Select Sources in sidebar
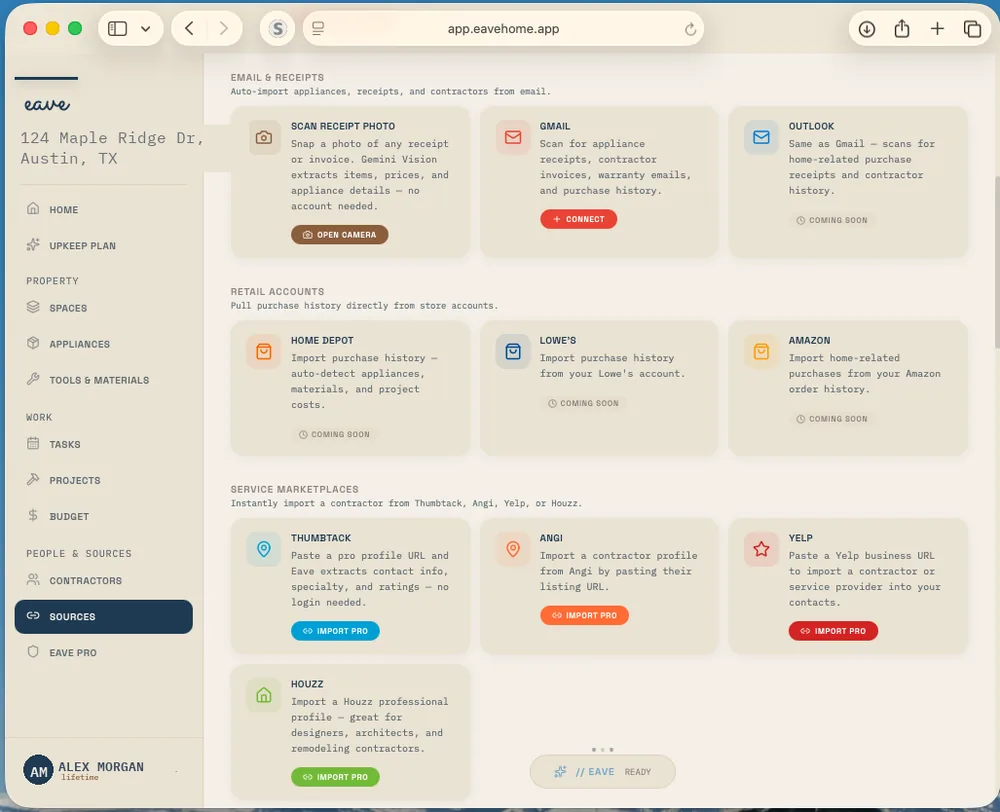 (x=103, y=617)
